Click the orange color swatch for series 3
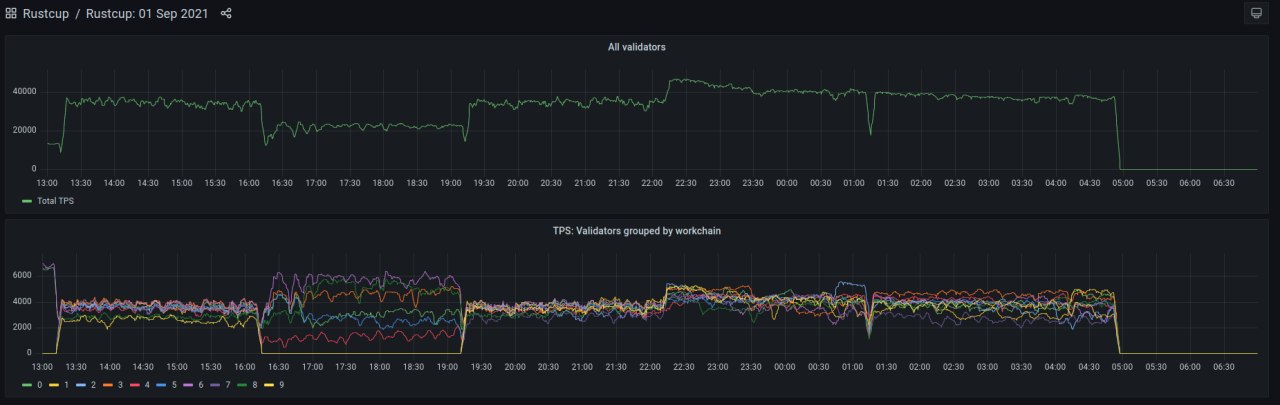Image resolution: width=1280 pixels, height=405 pixels. [107, 384]
